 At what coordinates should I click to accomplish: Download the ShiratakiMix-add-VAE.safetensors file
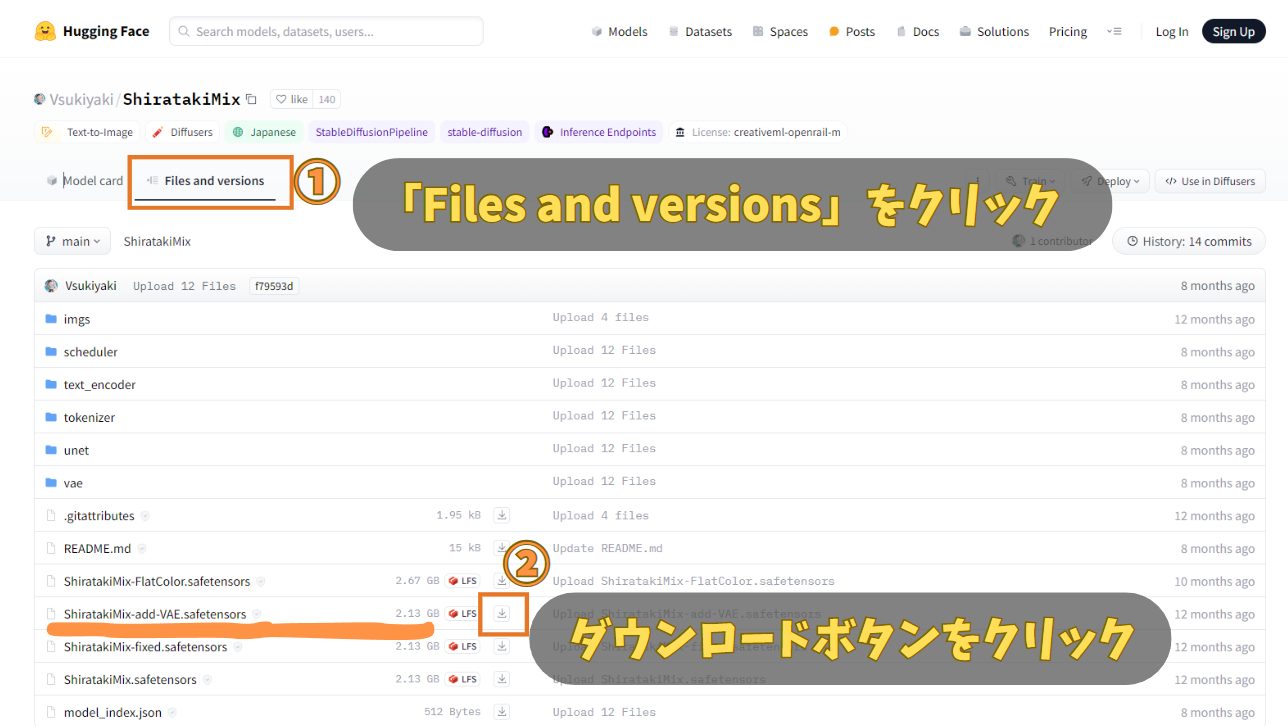[502, 613]
